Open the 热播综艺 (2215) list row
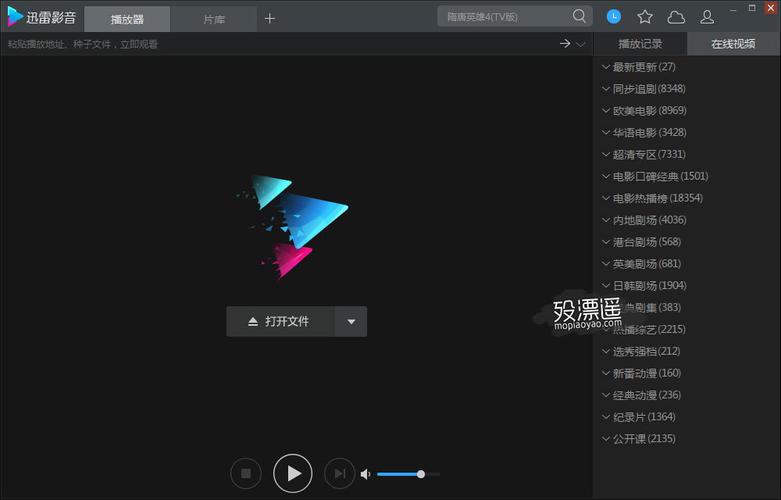The image size is (781, 500). click(x=687, y=329)
